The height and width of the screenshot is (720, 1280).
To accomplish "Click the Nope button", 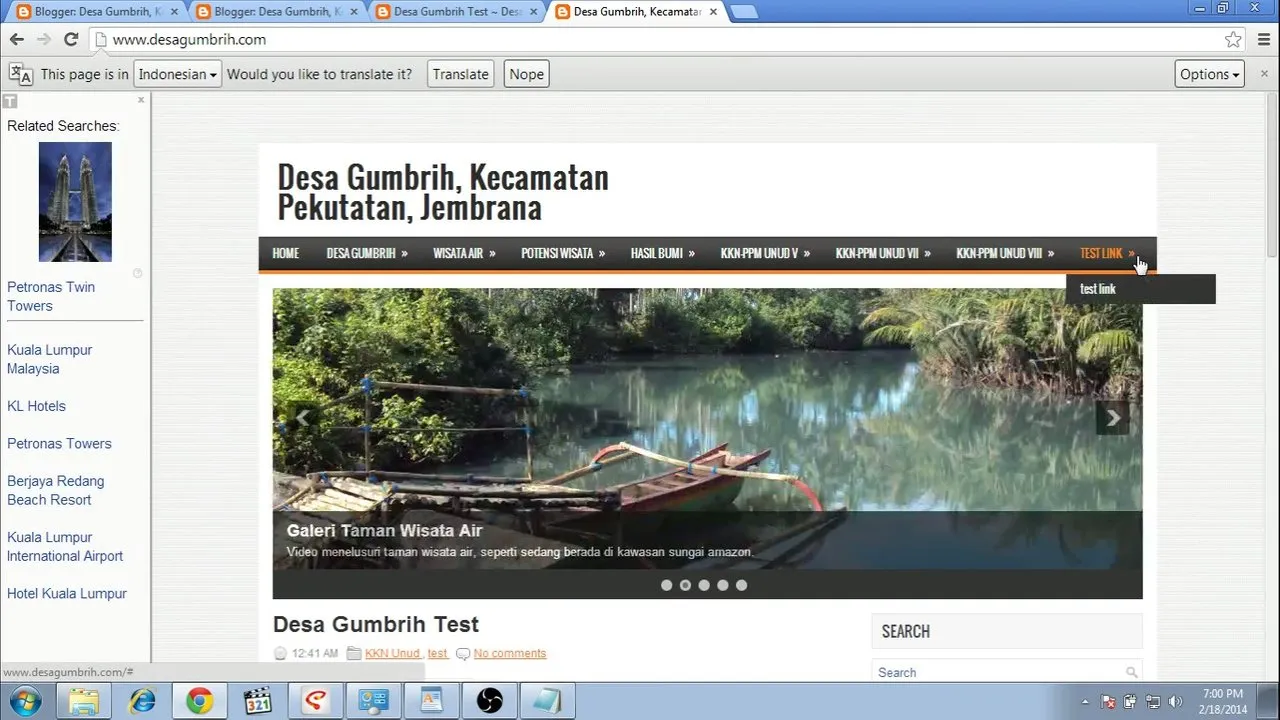I will click(x=526, y=74).
